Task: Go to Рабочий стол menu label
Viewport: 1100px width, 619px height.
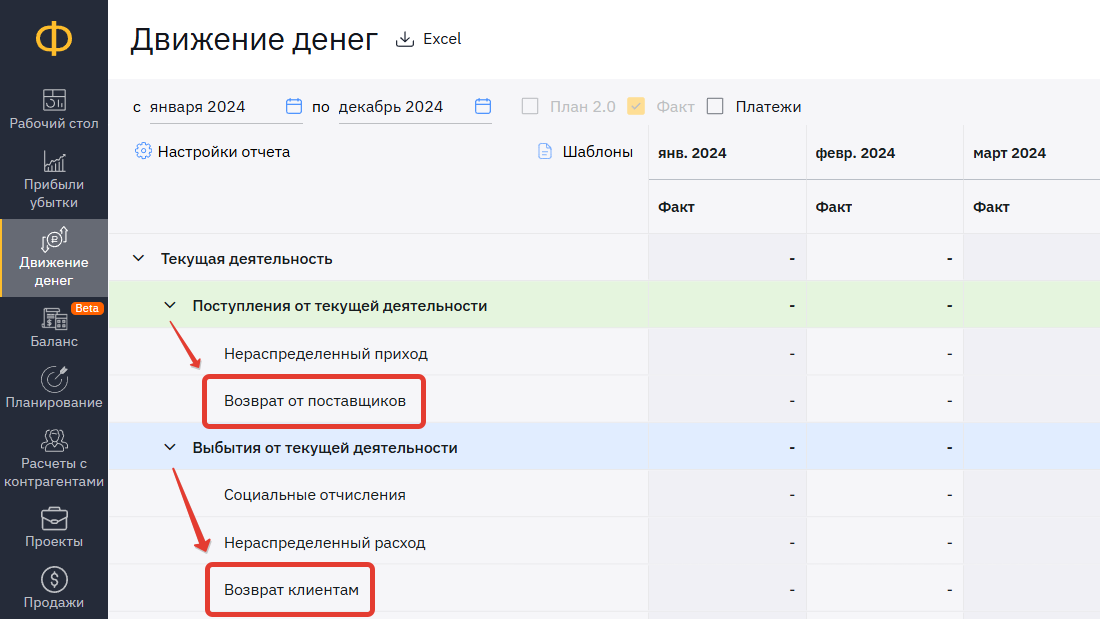Action: [54, 124]
